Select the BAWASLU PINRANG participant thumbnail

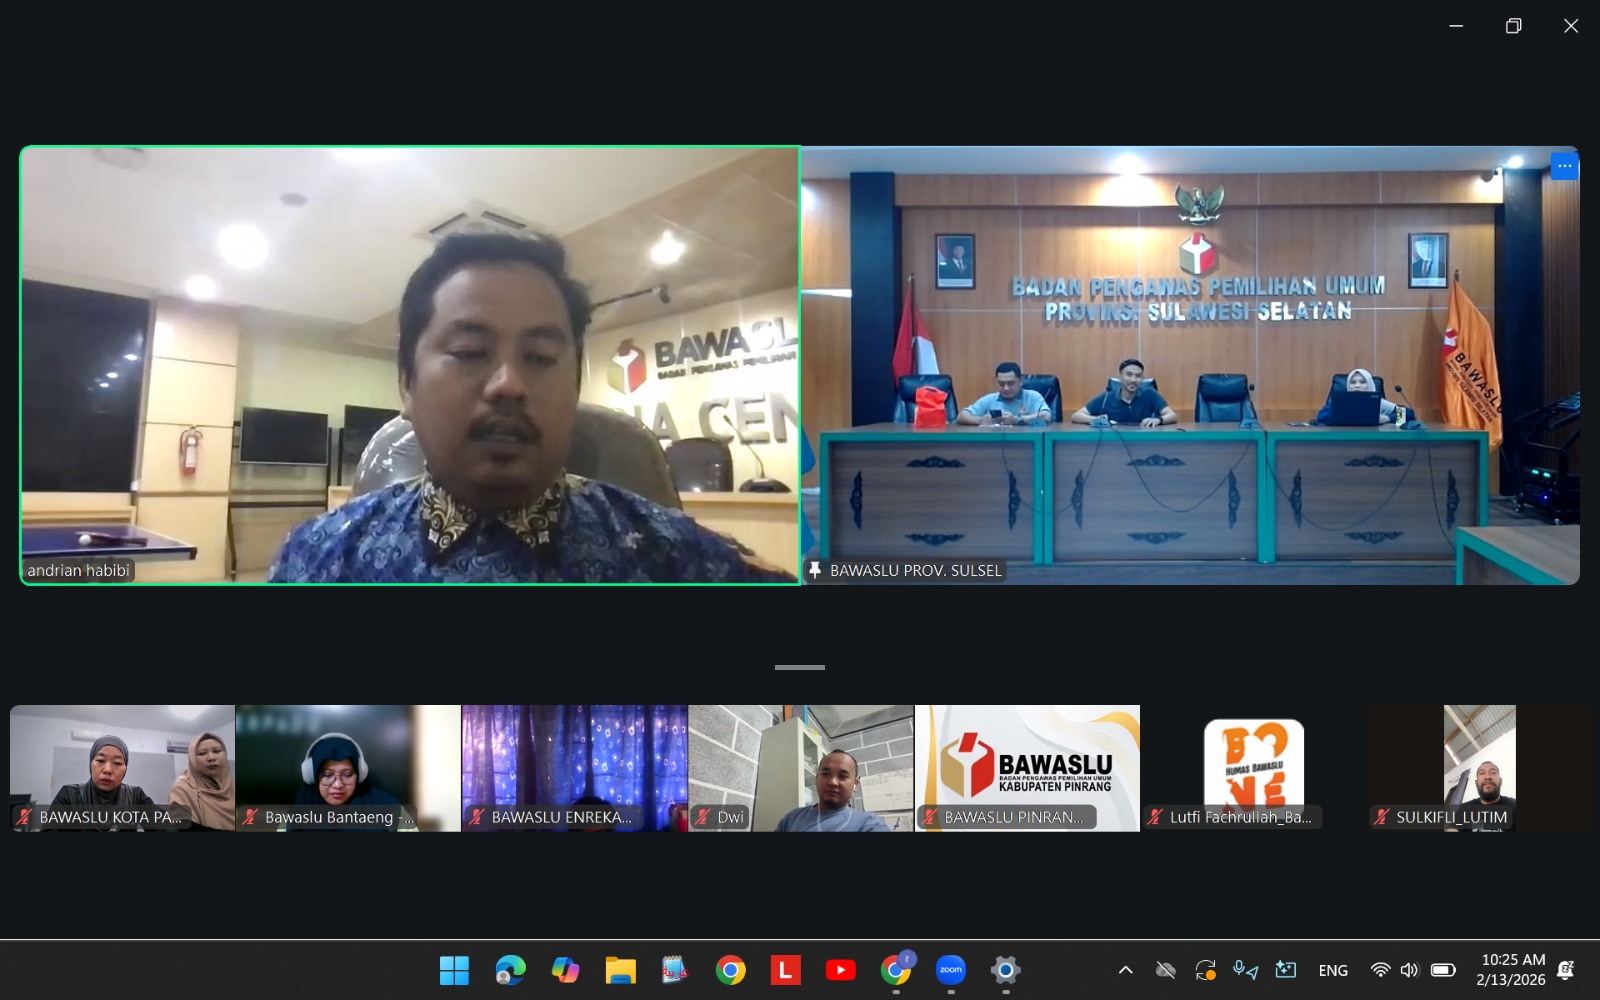click(x=1027, y=768)
